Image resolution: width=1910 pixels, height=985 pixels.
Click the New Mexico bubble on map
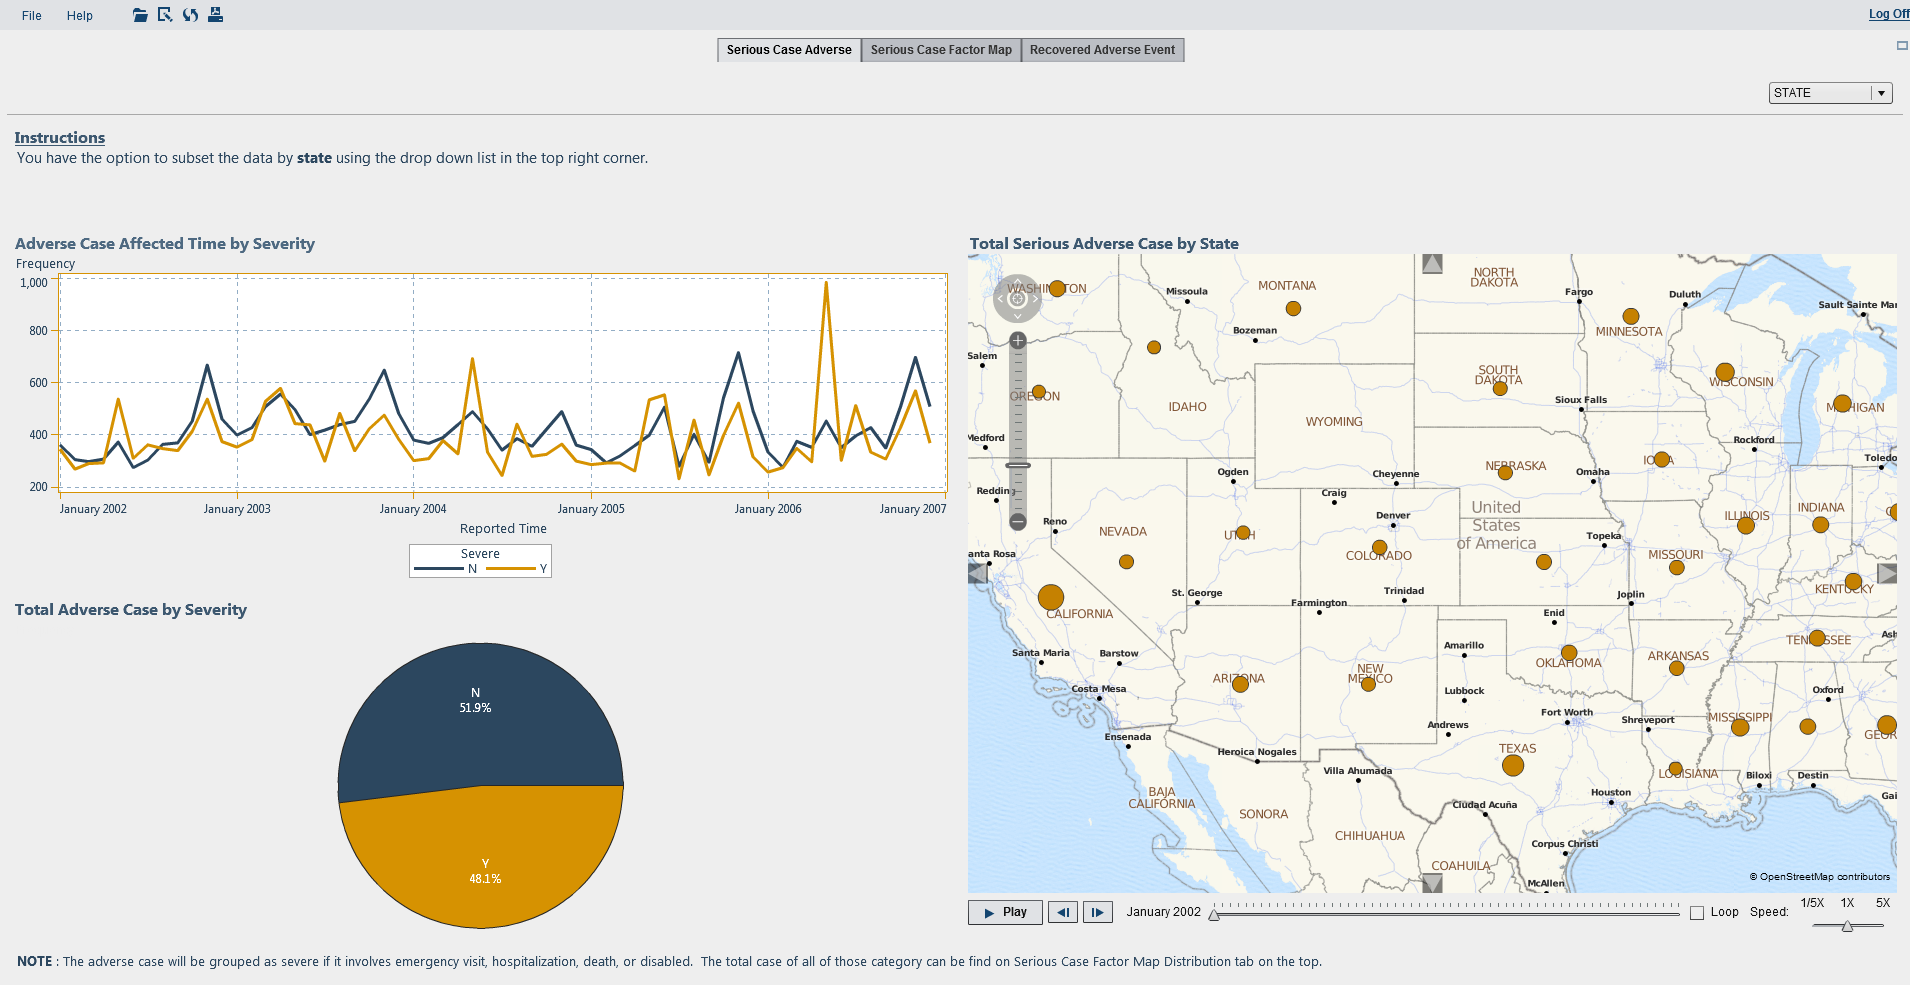(1369, 684)
